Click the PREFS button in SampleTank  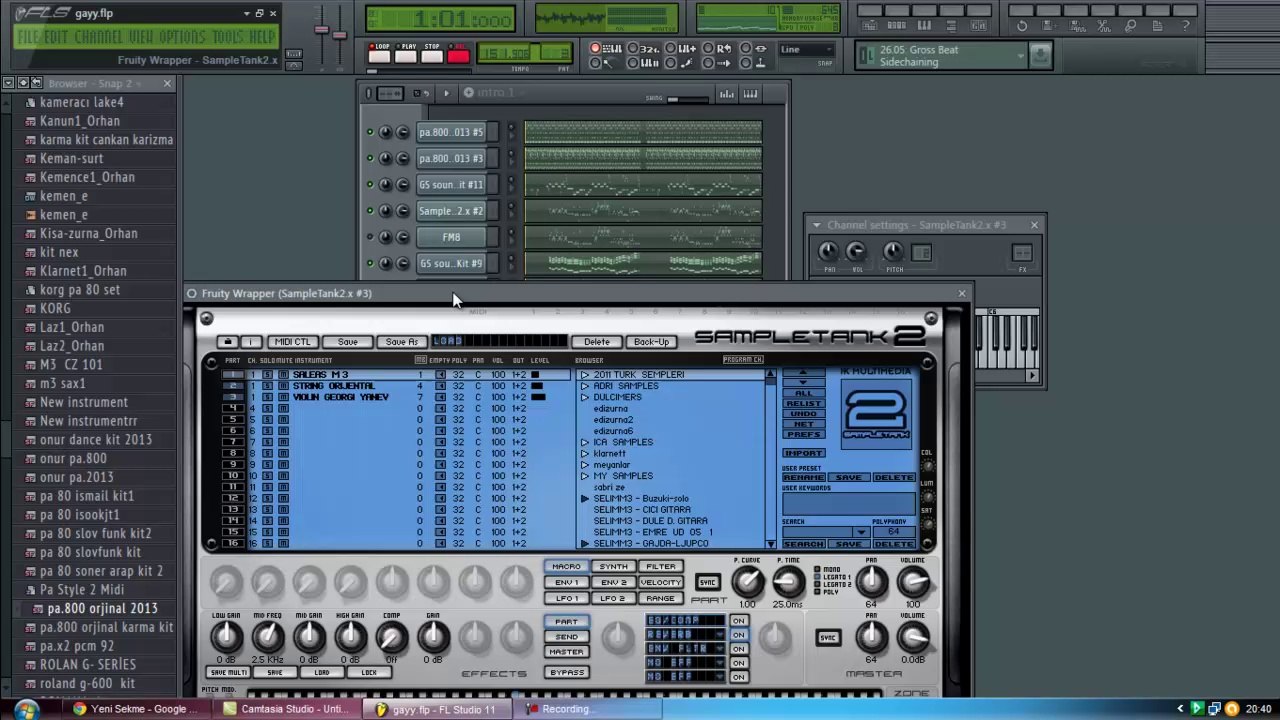803,435
